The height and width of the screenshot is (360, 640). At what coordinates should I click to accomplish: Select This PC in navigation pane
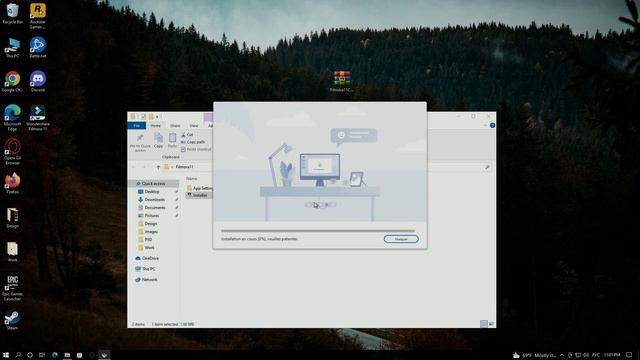[145, 269]
